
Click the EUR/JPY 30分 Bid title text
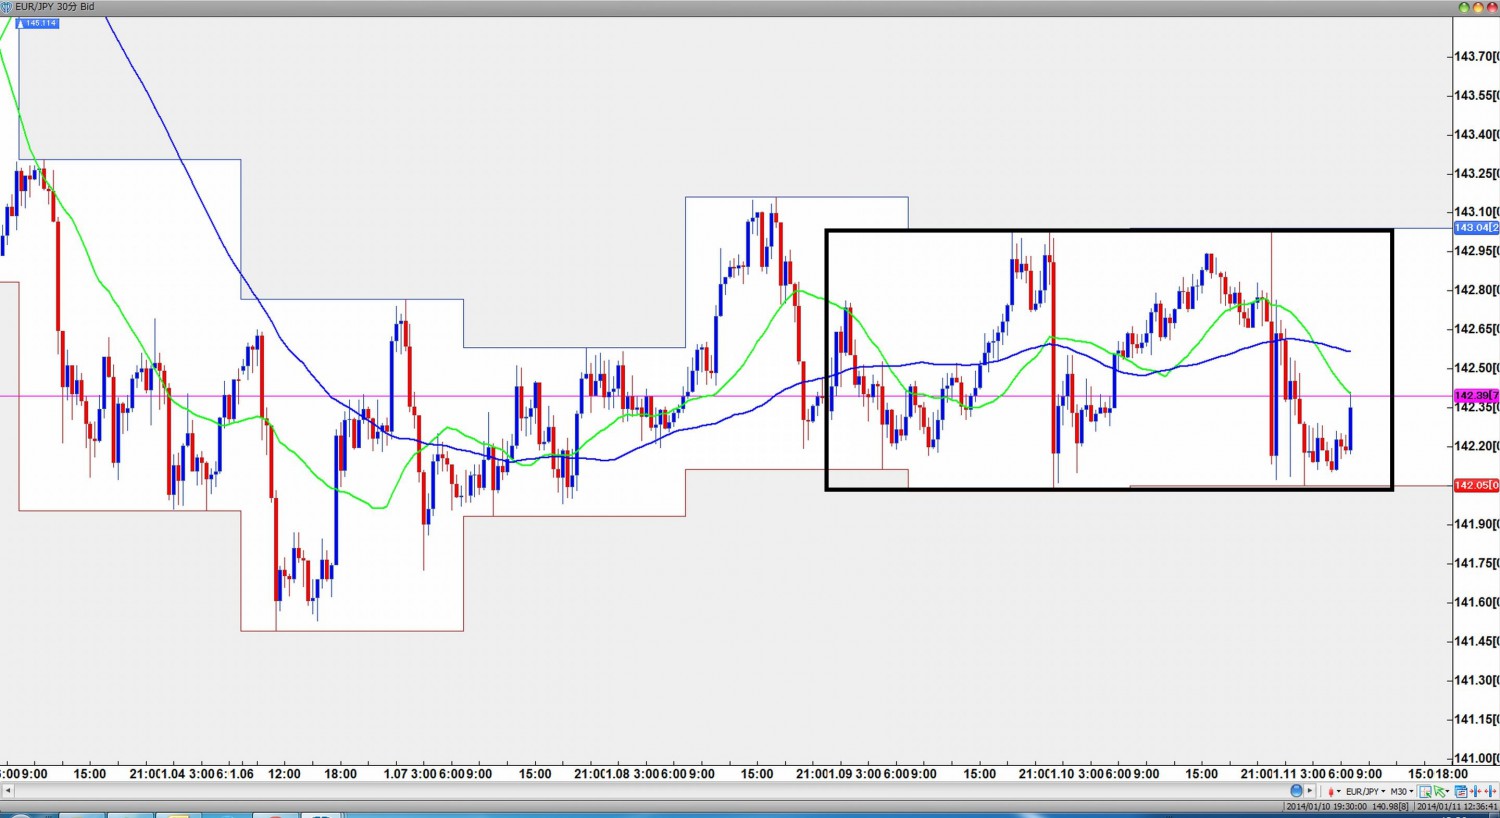tap(55, 7)
